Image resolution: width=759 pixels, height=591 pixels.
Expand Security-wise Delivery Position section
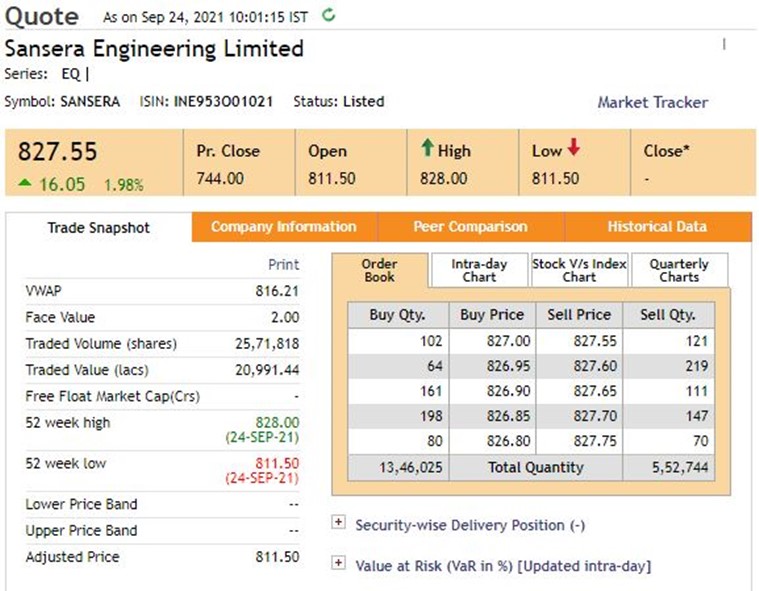[338, 524]
